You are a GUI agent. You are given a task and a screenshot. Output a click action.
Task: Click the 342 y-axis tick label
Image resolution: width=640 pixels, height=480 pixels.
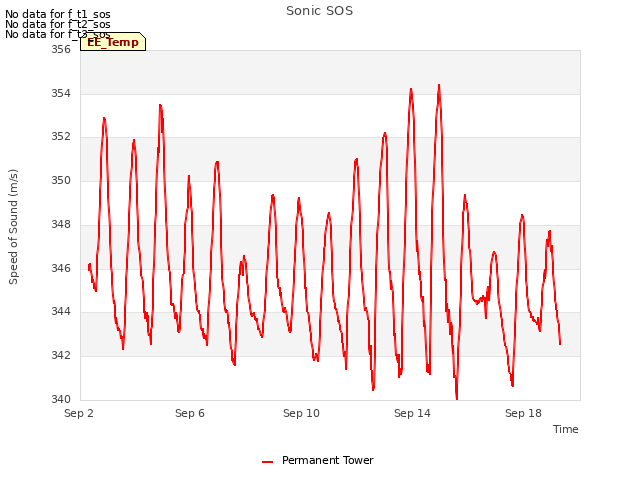[61, 356]
